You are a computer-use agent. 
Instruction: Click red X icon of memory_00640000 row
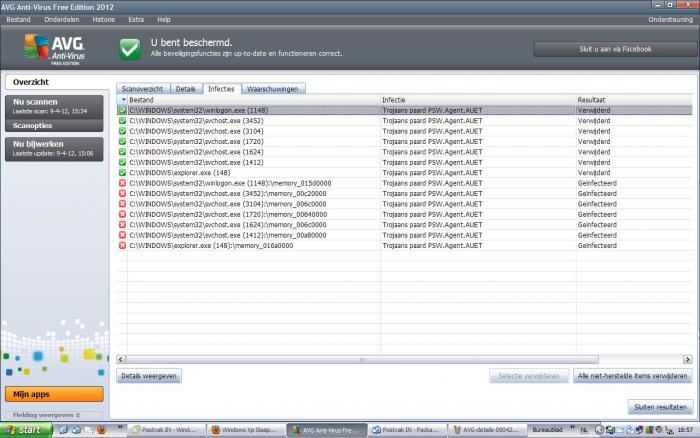pos(122,214)
